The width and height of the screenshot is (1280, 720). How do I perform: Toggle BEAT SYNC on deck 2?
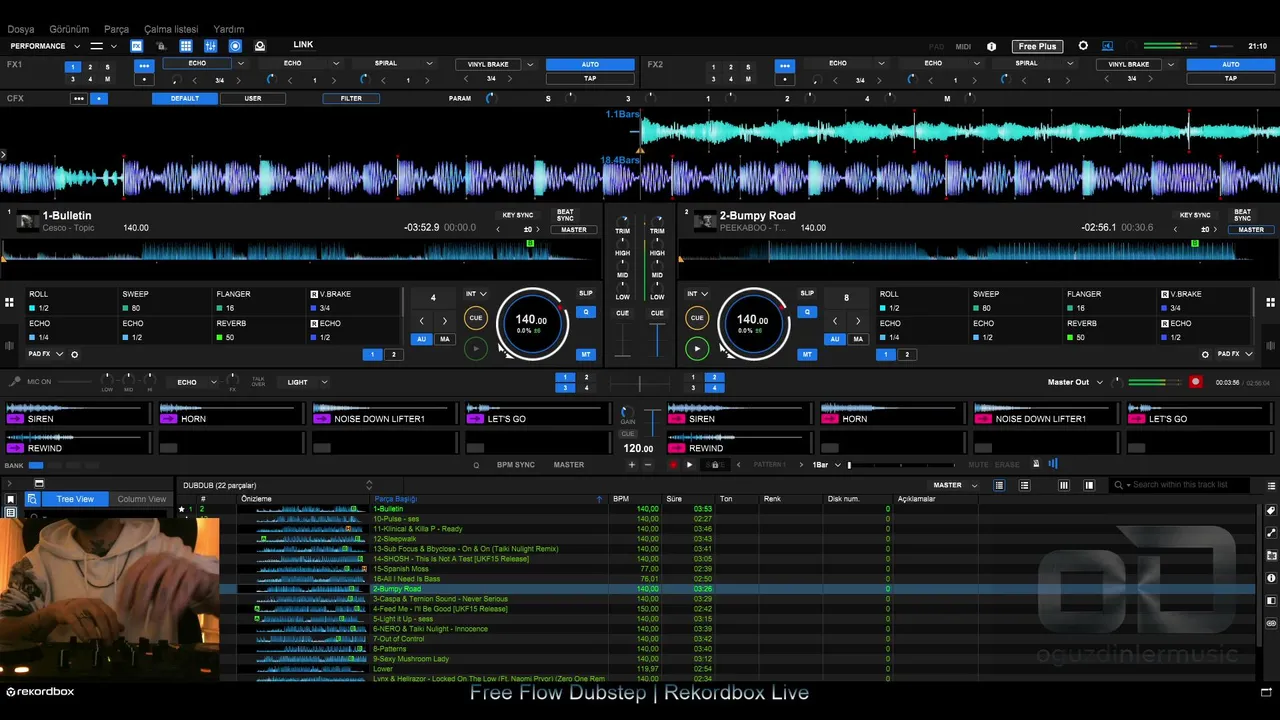(1242, 215)
